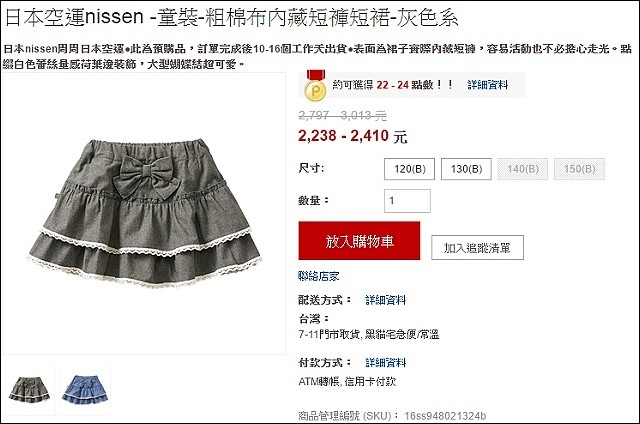The image size is (640, 424).
Task: Select the gray skirt thumbnail
Action: click(29, 389)
